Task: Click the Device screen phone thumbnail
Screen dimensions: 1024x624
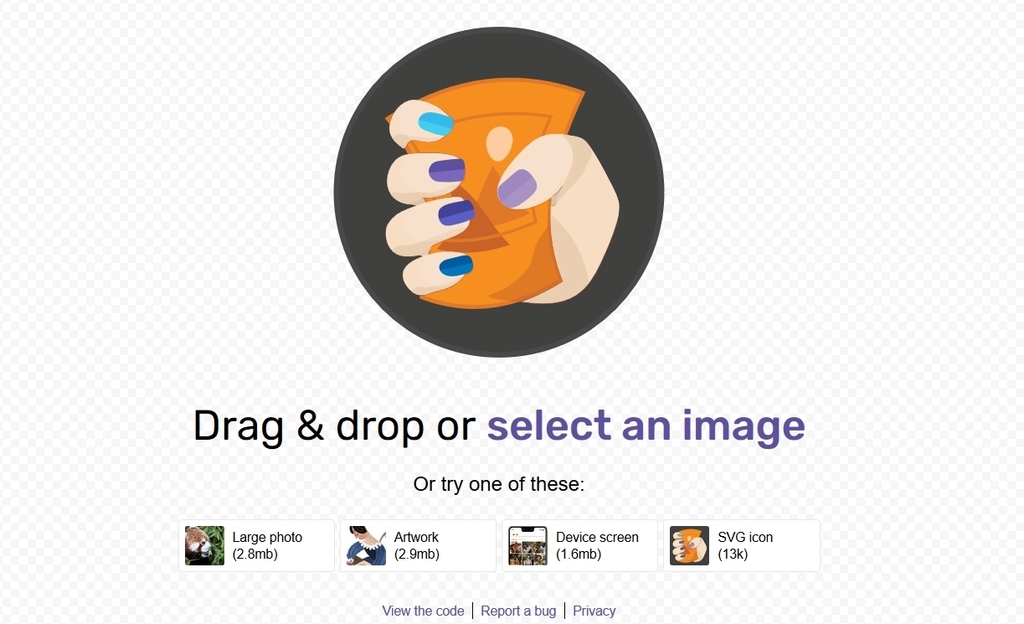Action: 528,546
